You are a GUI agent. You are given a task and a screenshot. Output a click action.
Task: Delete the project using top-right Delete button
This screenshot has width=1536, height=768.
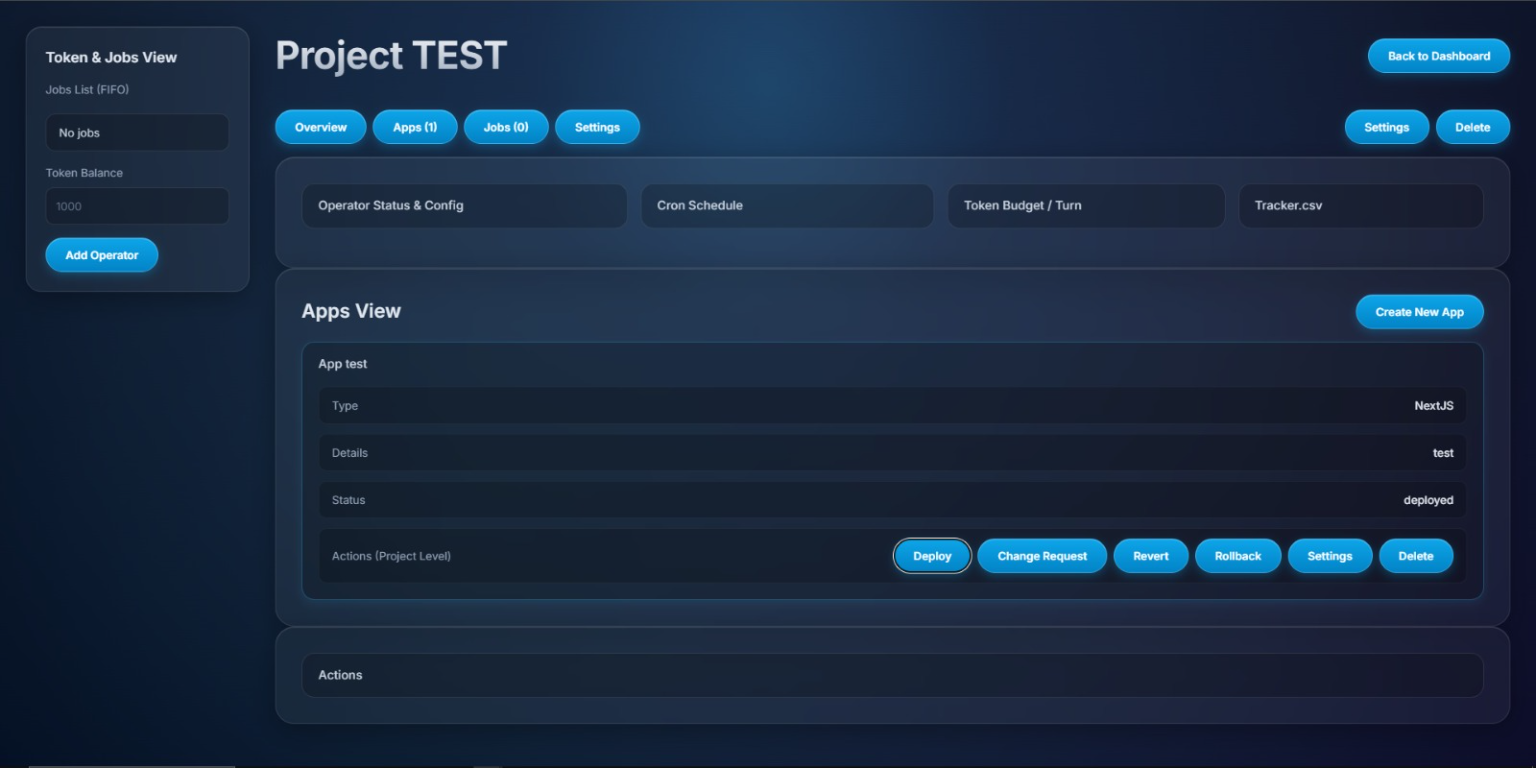click(1472, 127)
